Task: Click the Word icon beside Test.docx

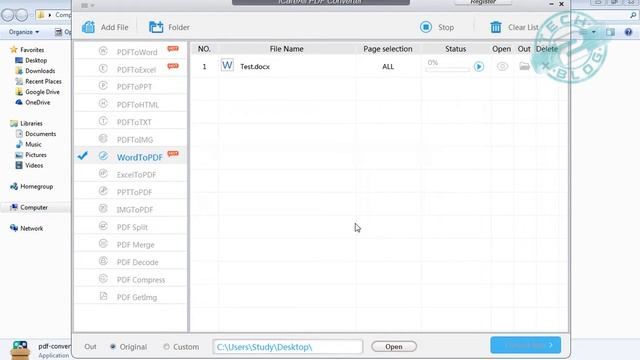Action: (227, 65)
